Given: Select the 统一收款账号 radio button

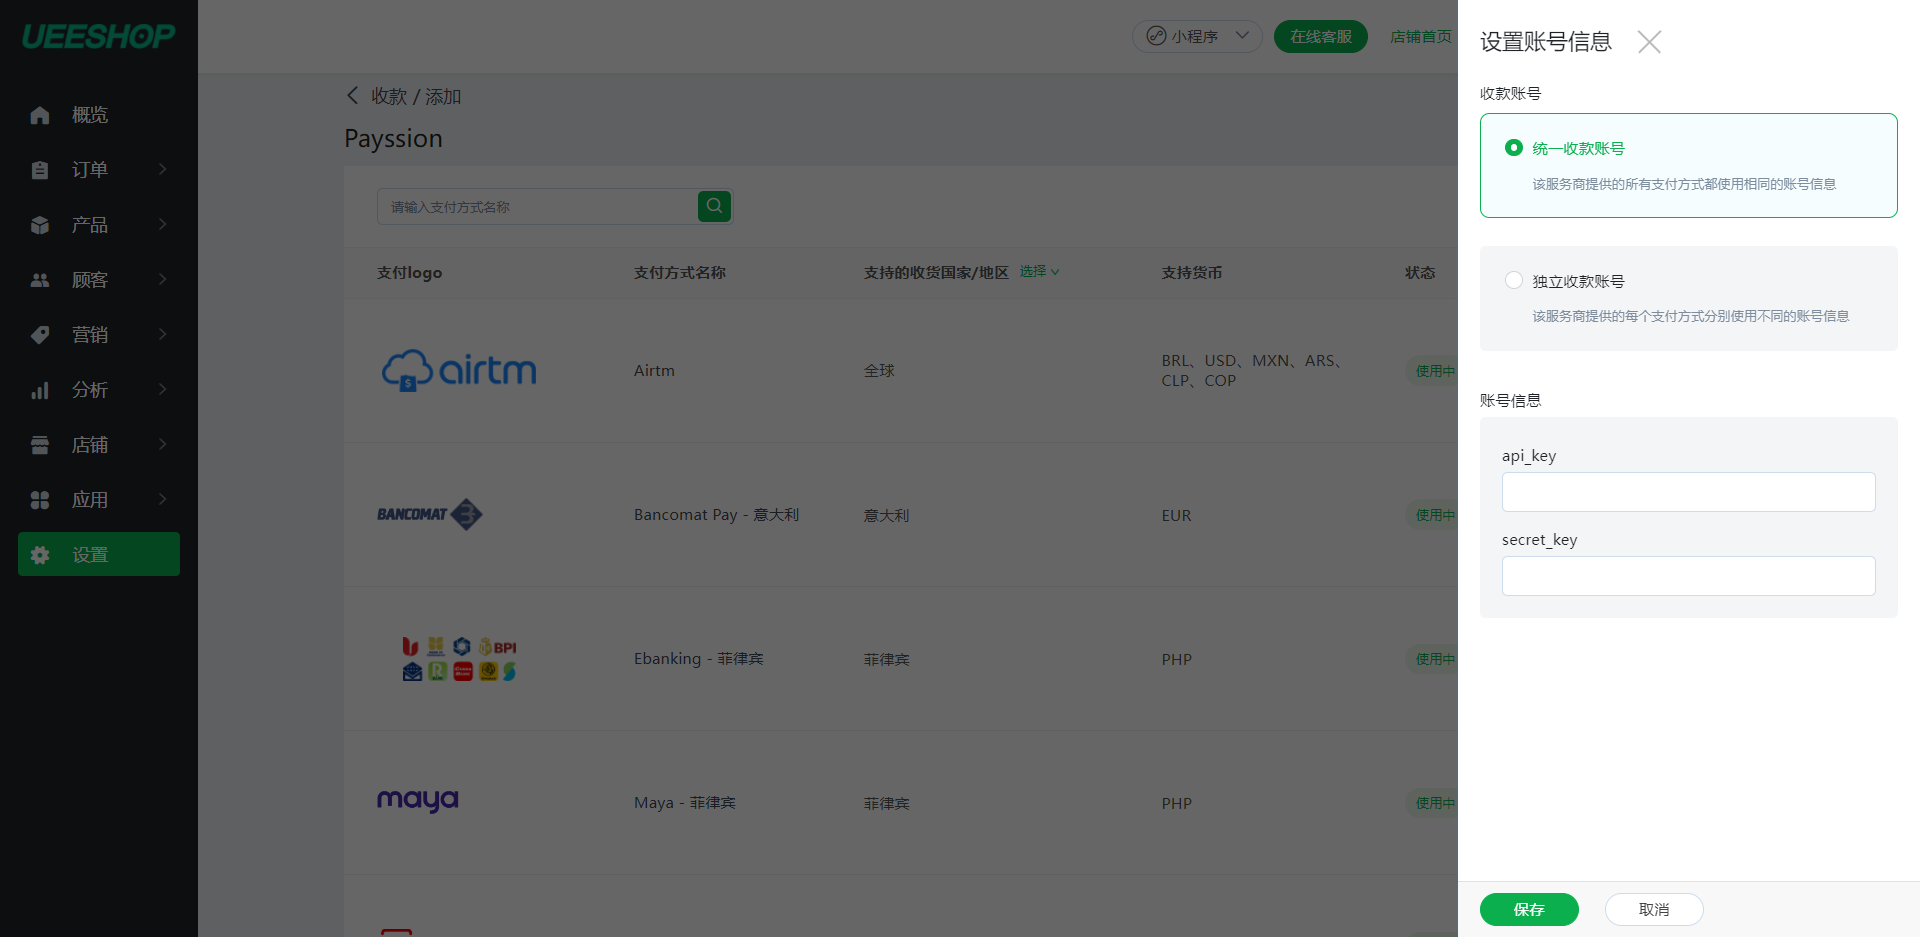Looking at the screenshot, I should [1514, 148].
